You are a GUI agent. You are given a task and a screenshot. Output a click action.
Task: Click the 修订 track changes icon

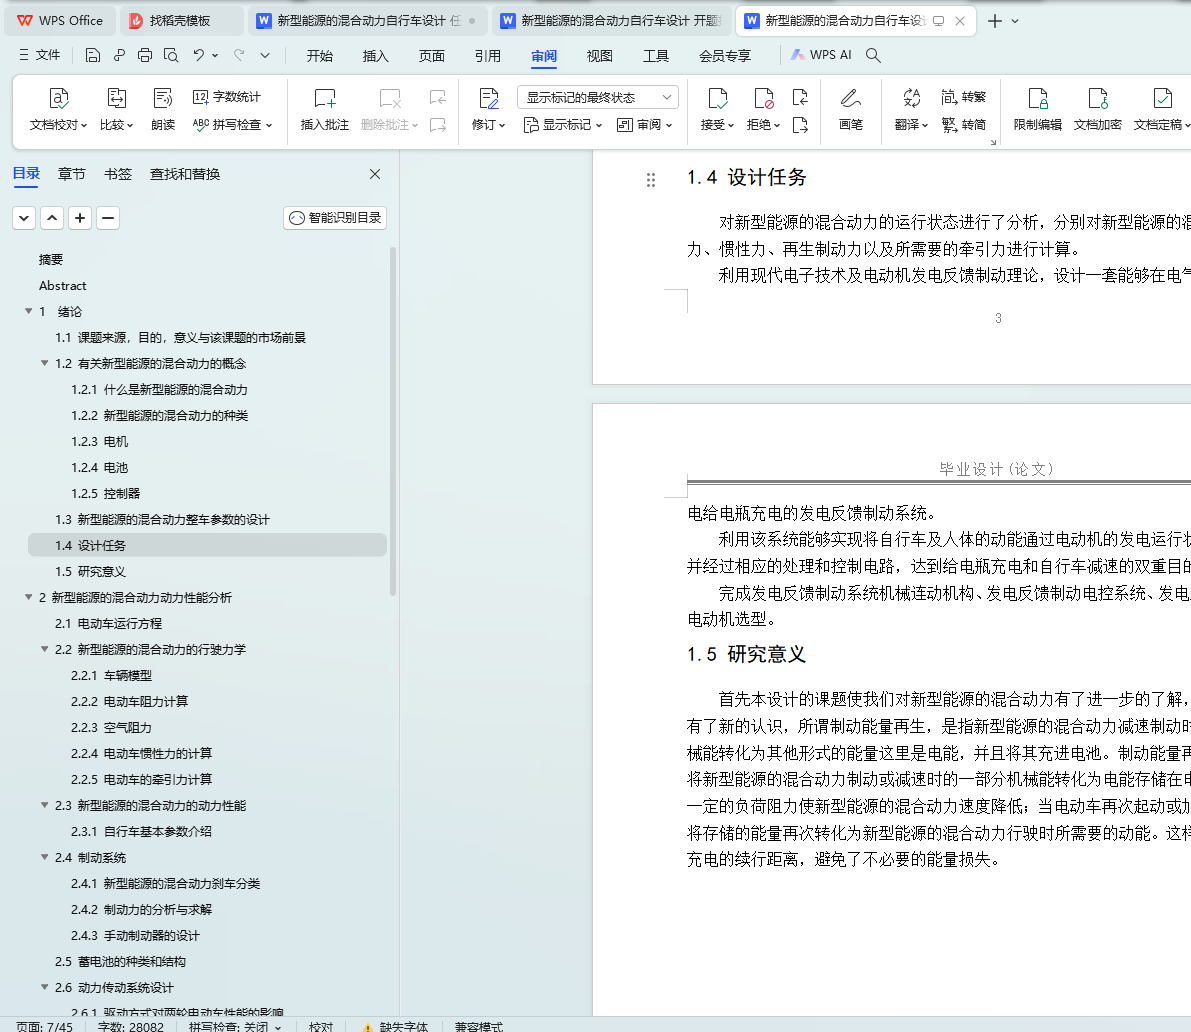pyautogui.click(x=488, y=99)
